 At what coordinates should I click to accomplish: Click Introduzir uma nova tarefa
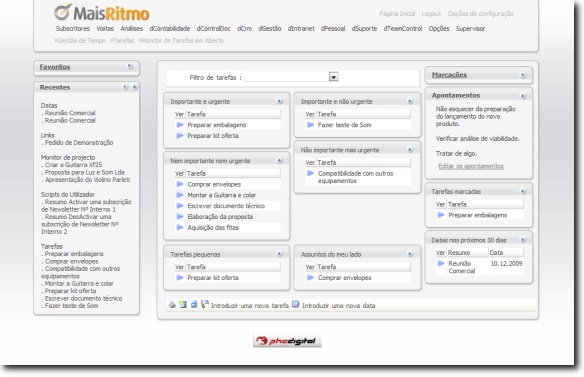(250, 305)
